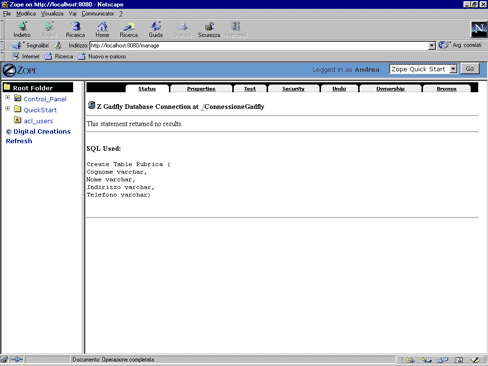Open the Control_Panel link
Viewport: 488px width, 366px height.
click(45, 99)
